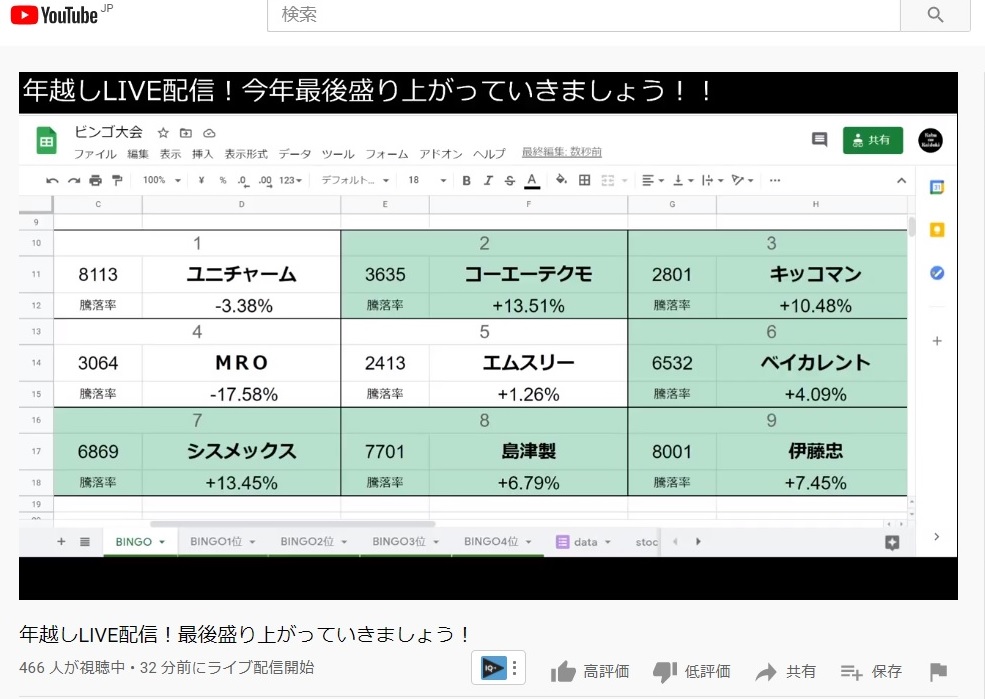Open the comment history icon
The height and width of the screenshot is (699, 985).
pos(819,139)
